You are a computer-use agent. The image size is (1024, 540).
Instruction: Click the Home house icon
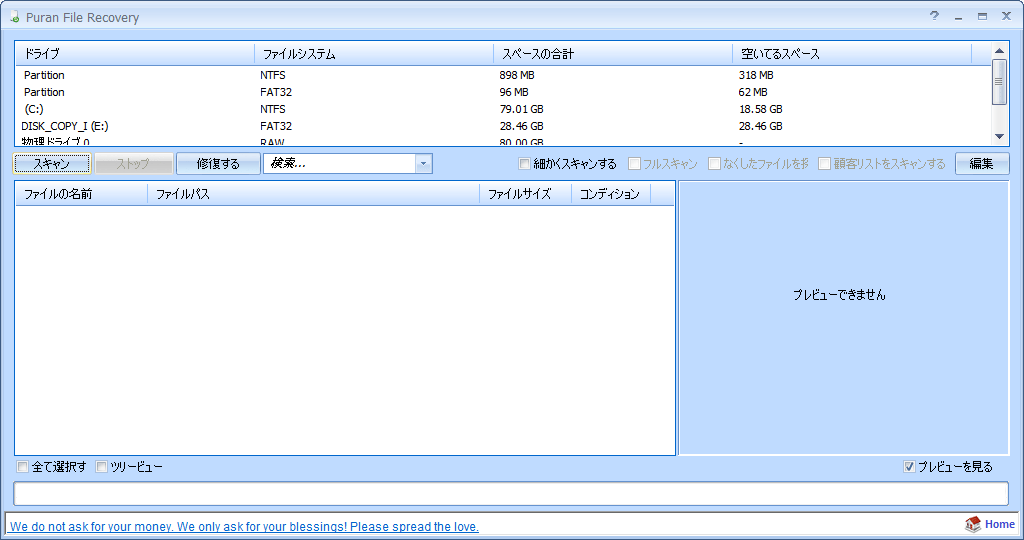(973, 525)
